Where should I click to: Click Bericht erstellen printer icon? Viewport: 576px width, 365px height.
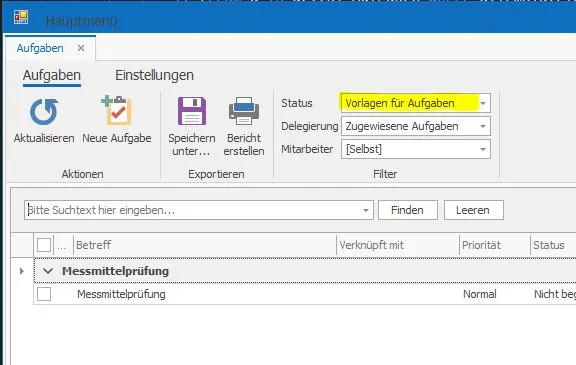(244, 111)
